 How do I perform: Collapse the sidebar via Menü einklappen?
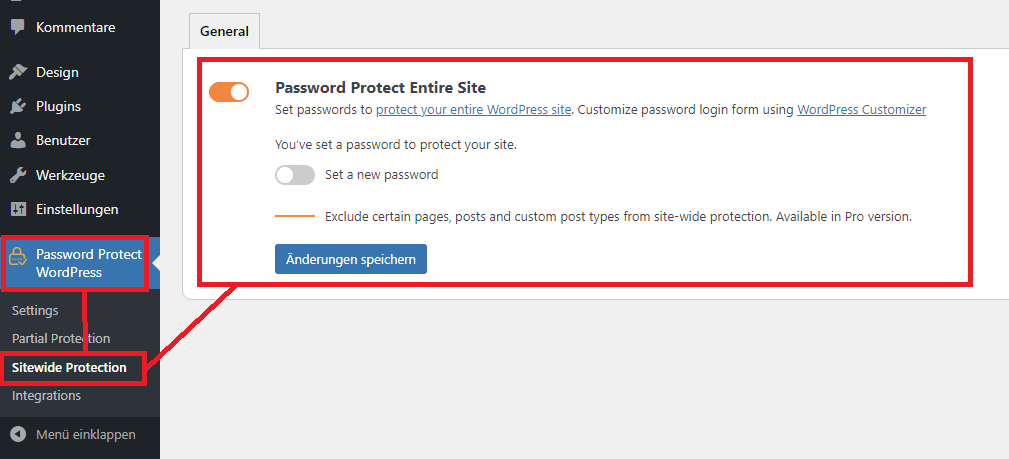click(x=85, y=434)
